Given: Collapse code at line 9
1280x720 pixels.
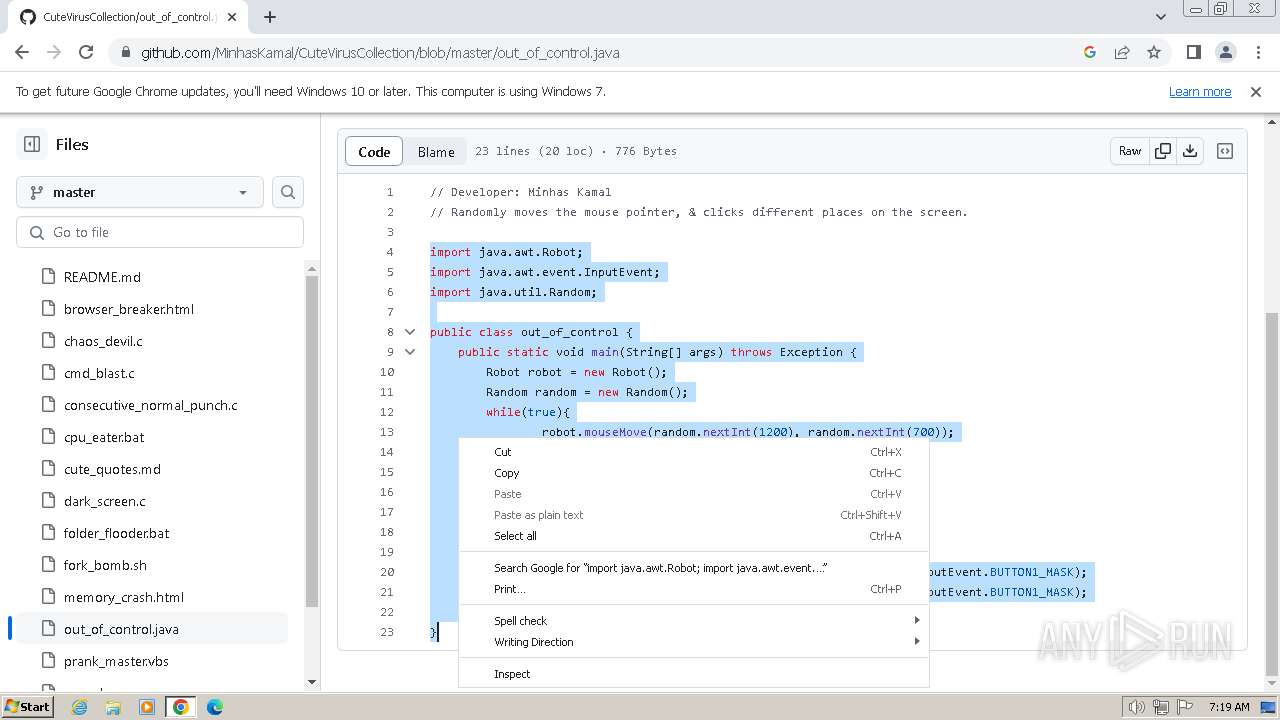Looking at the screenshot, I should click(410, 352).
